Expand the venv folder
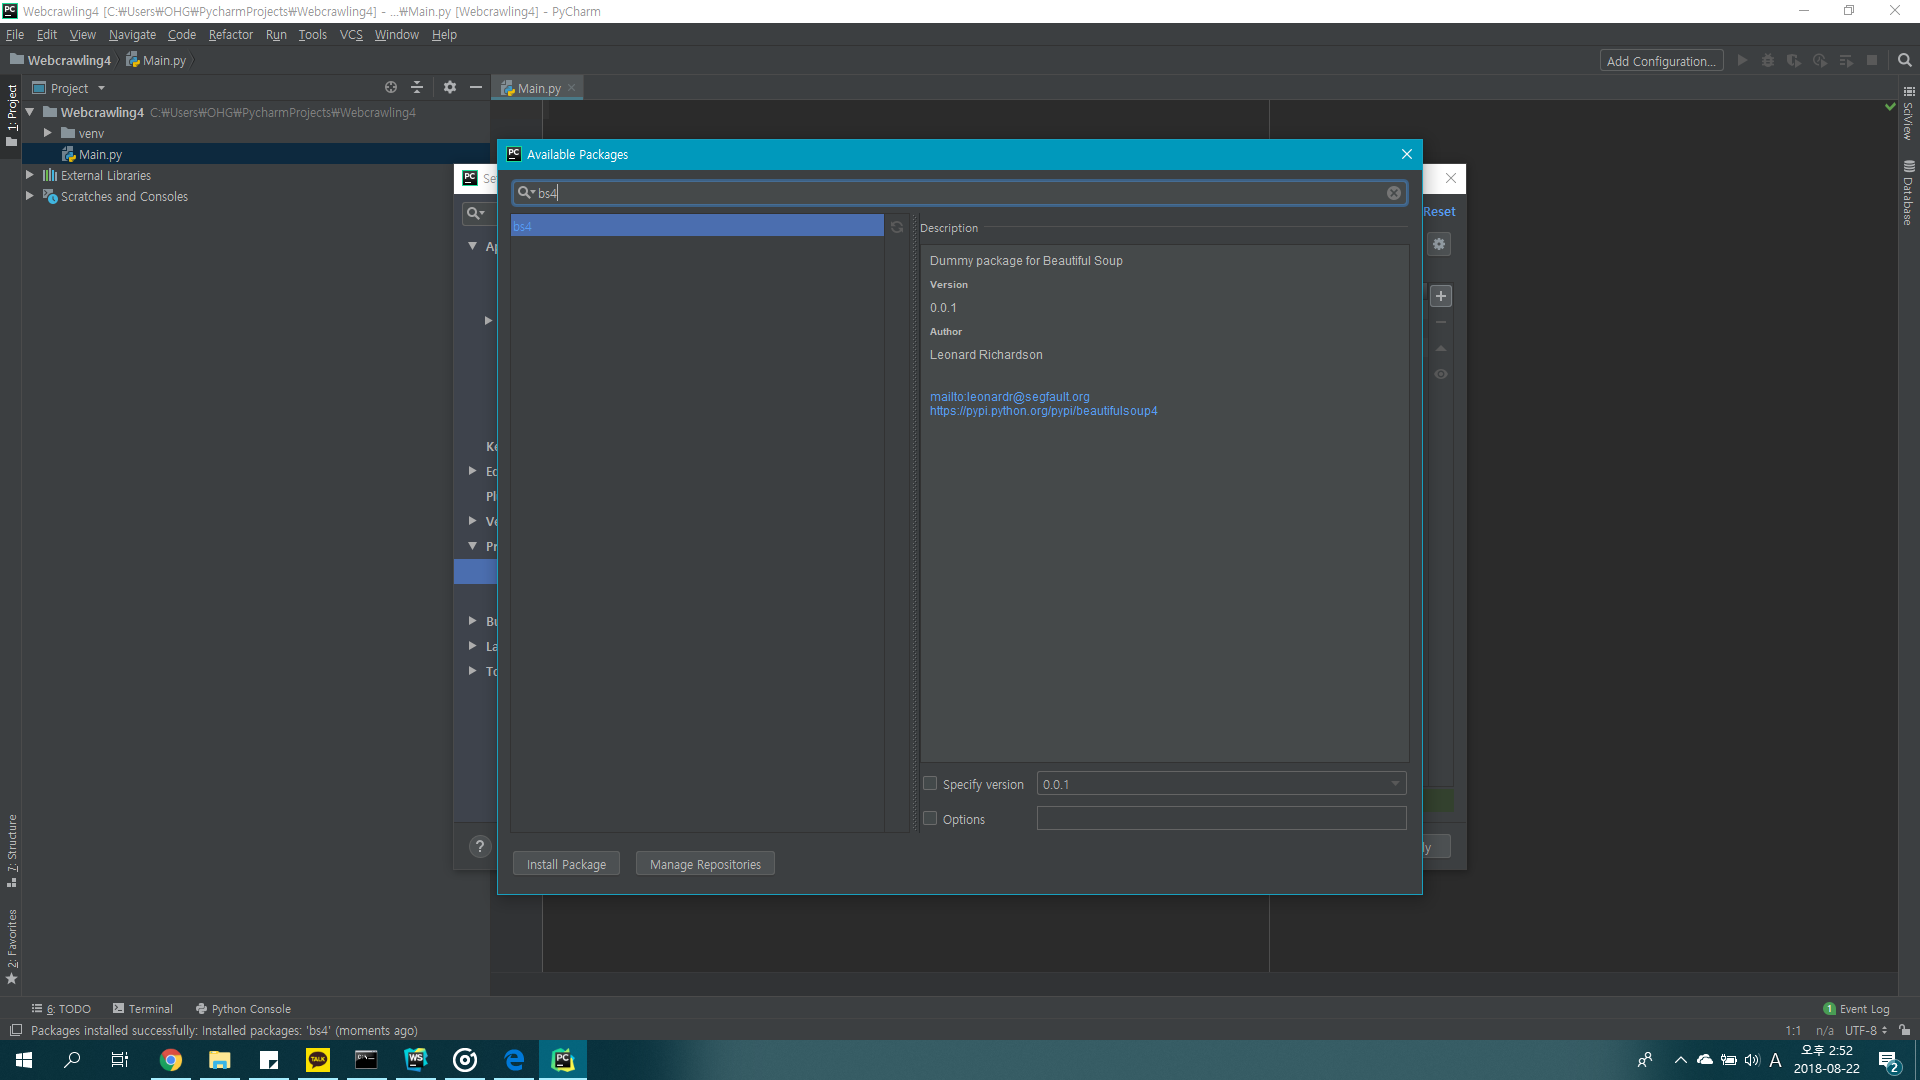Screen dimensions: 1920x1080 point(47,133)
